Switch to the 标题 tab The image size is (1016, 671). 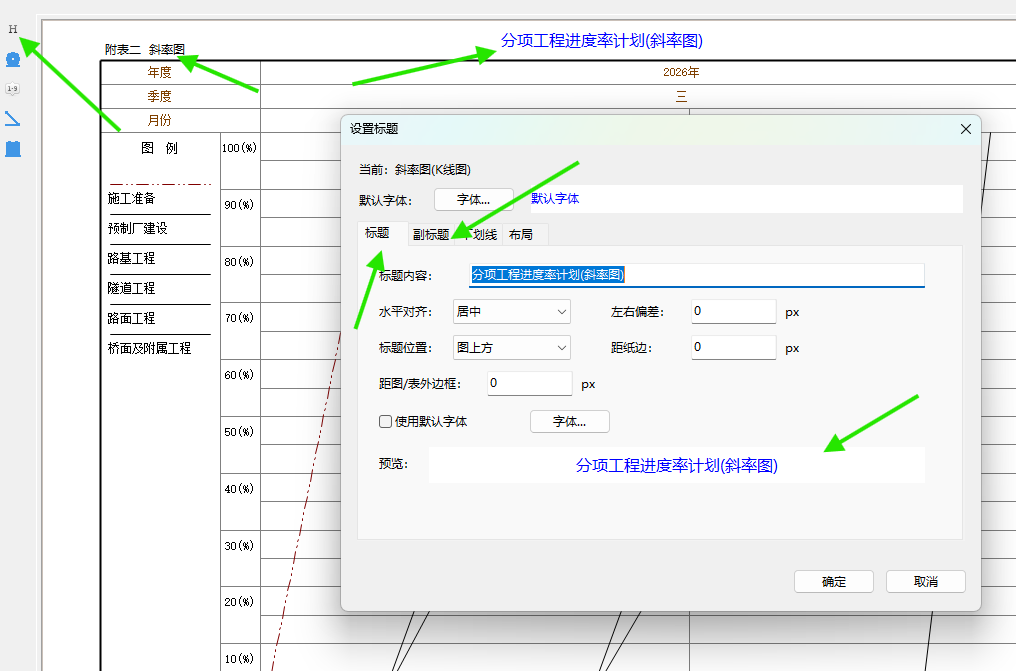pyautogui.click(x=377, y=233)
